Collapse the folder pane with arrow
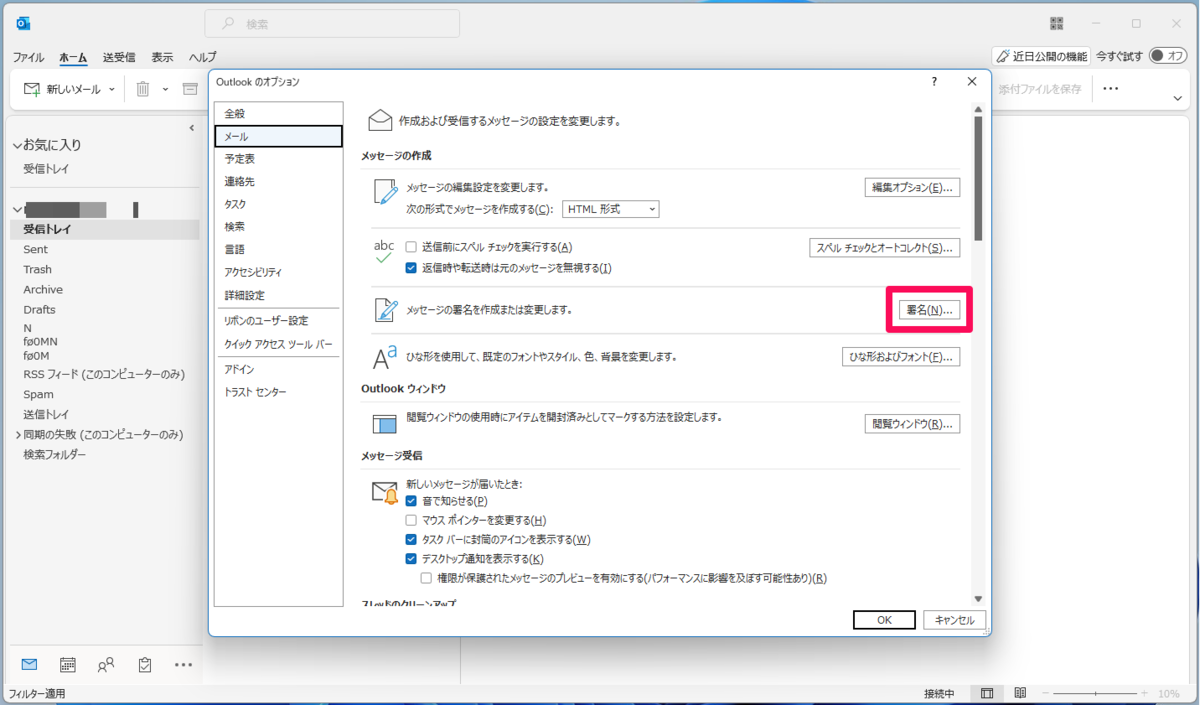1200x705 pixels. [192, 128]
